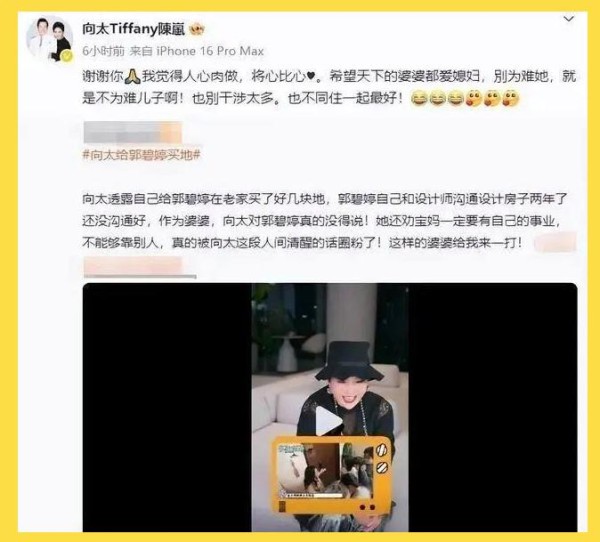Open the chevron menu on the post
This screenshot has width=600, height=542.
569,19
